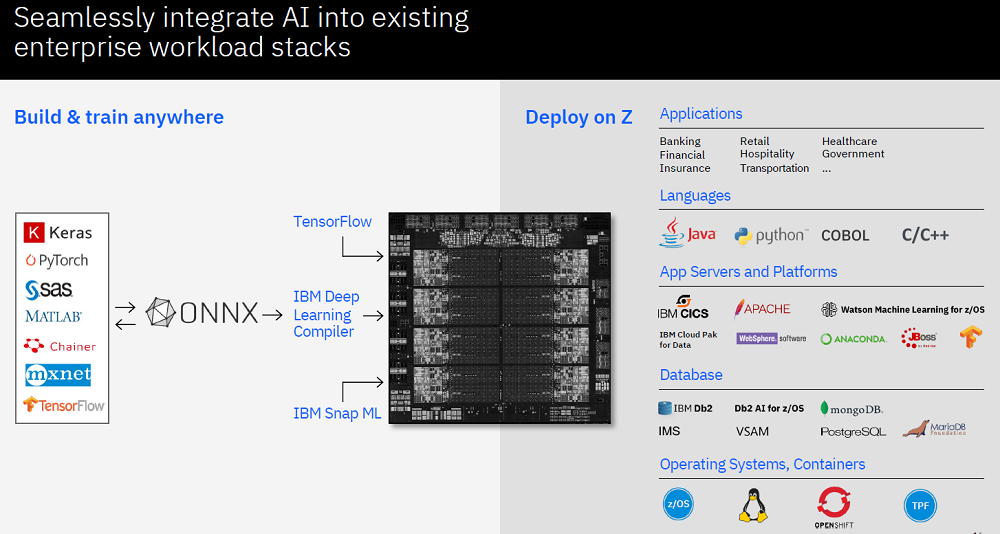The image size is (1000, 534).
Task: Click the Keras logo
Action: [58, 233]
